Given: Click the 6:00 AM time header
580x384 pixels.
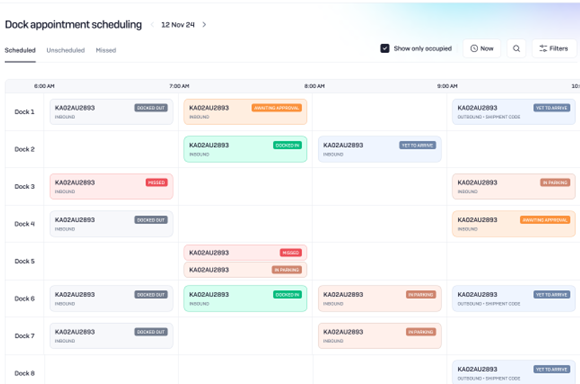Looking at the screenshot, I should pos(44,86).
